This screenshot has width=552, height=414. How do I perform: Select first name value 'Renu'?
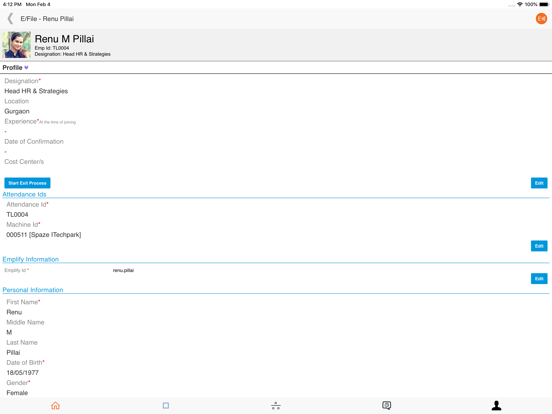(14, 312)
